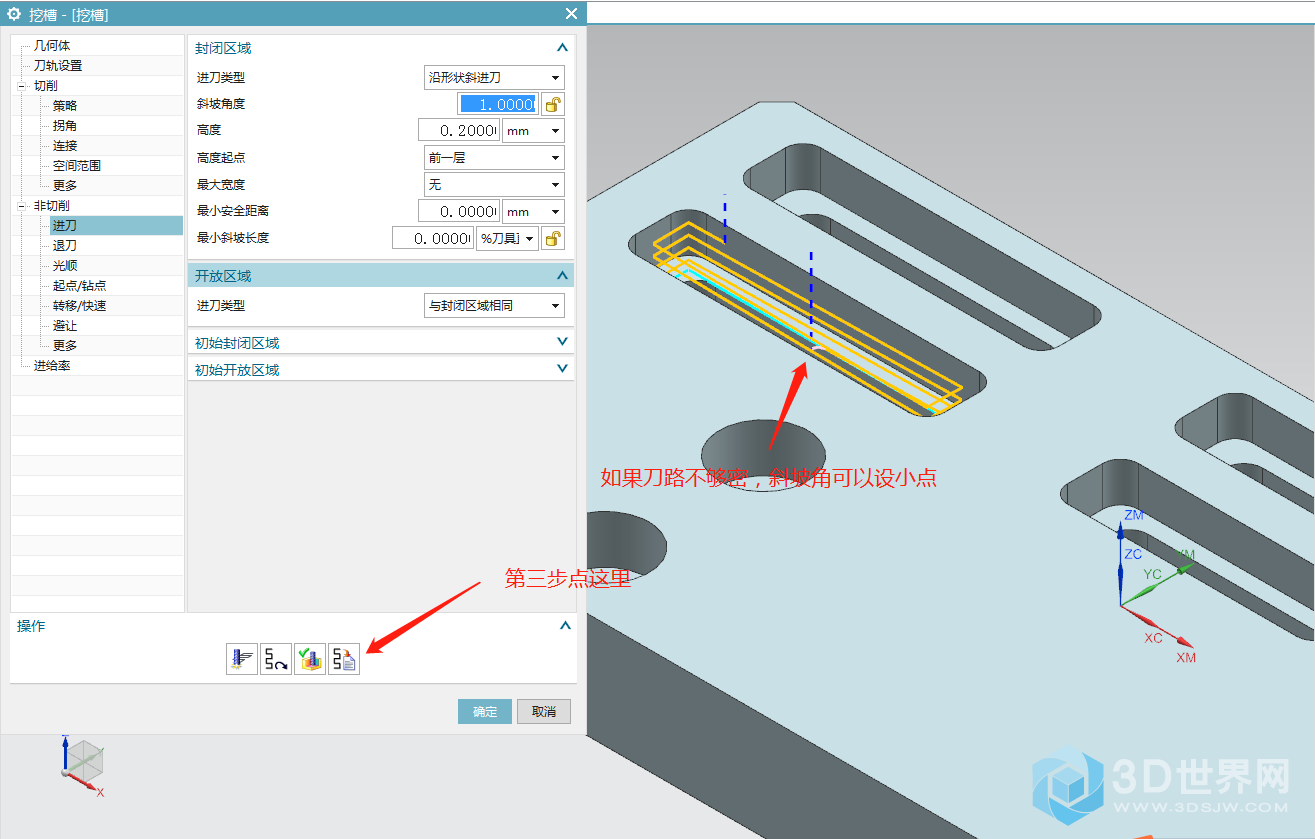Click the view triad cube below the dialog
Image resolution: width=1315 pixels, height=839 pixels.
(x=83, y=764)
